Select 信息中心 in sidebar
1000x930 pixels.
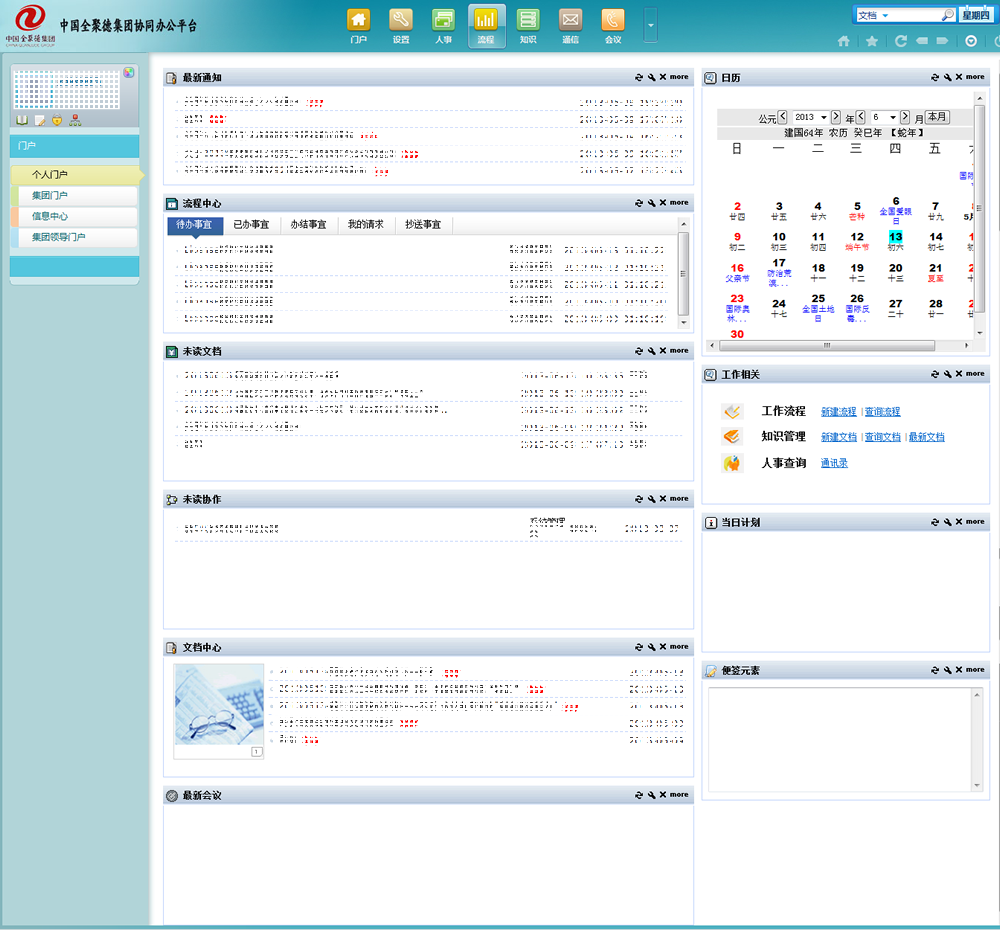pos(74,217)
